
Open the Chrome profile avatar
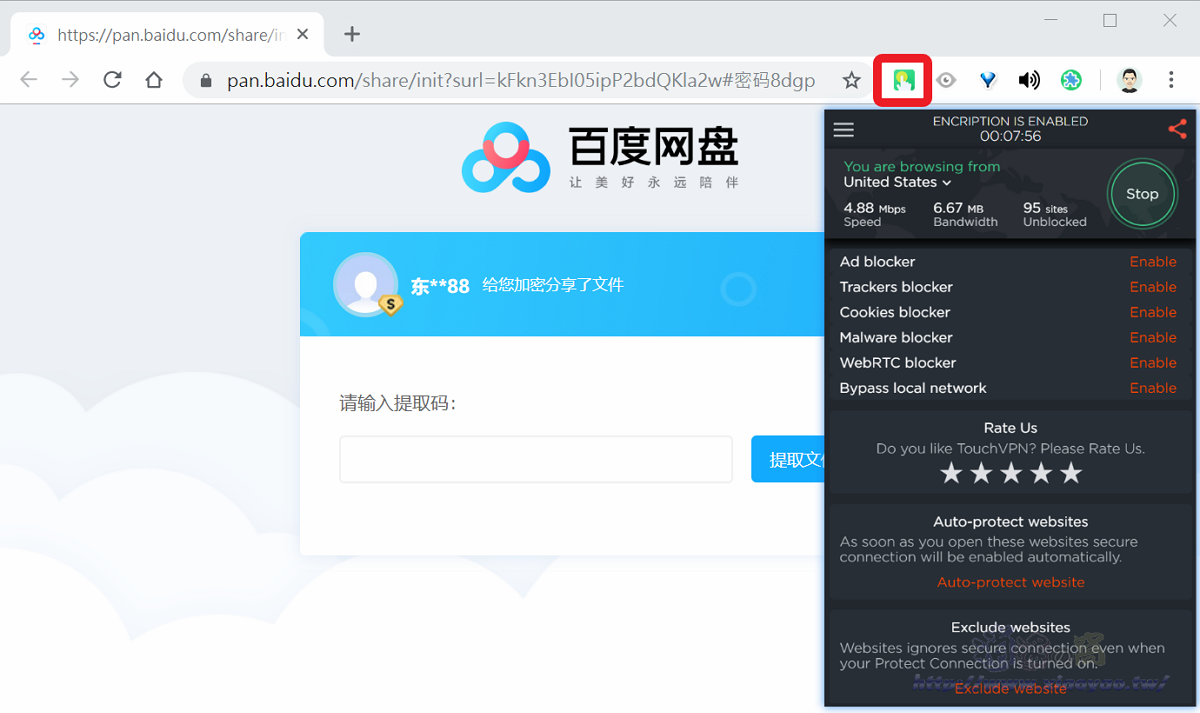click(1129, 80)
